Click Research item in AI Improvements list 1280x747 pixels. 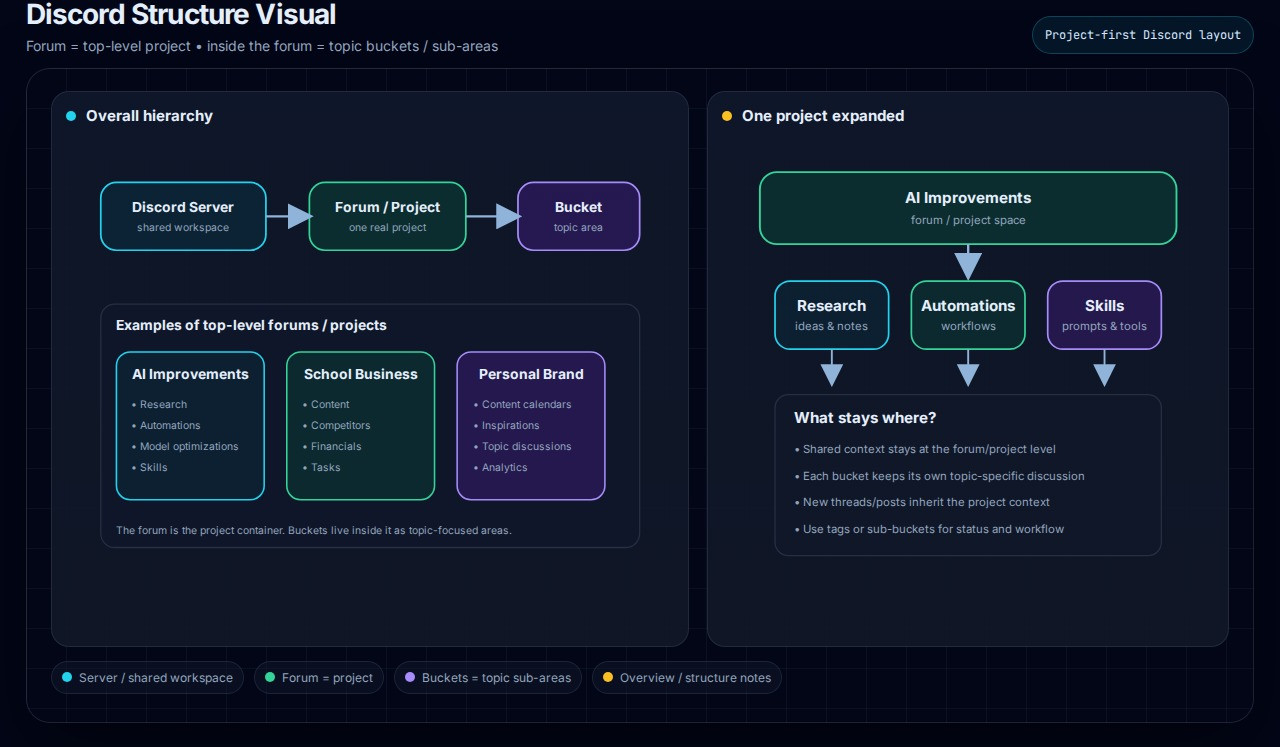coord(159,405)
